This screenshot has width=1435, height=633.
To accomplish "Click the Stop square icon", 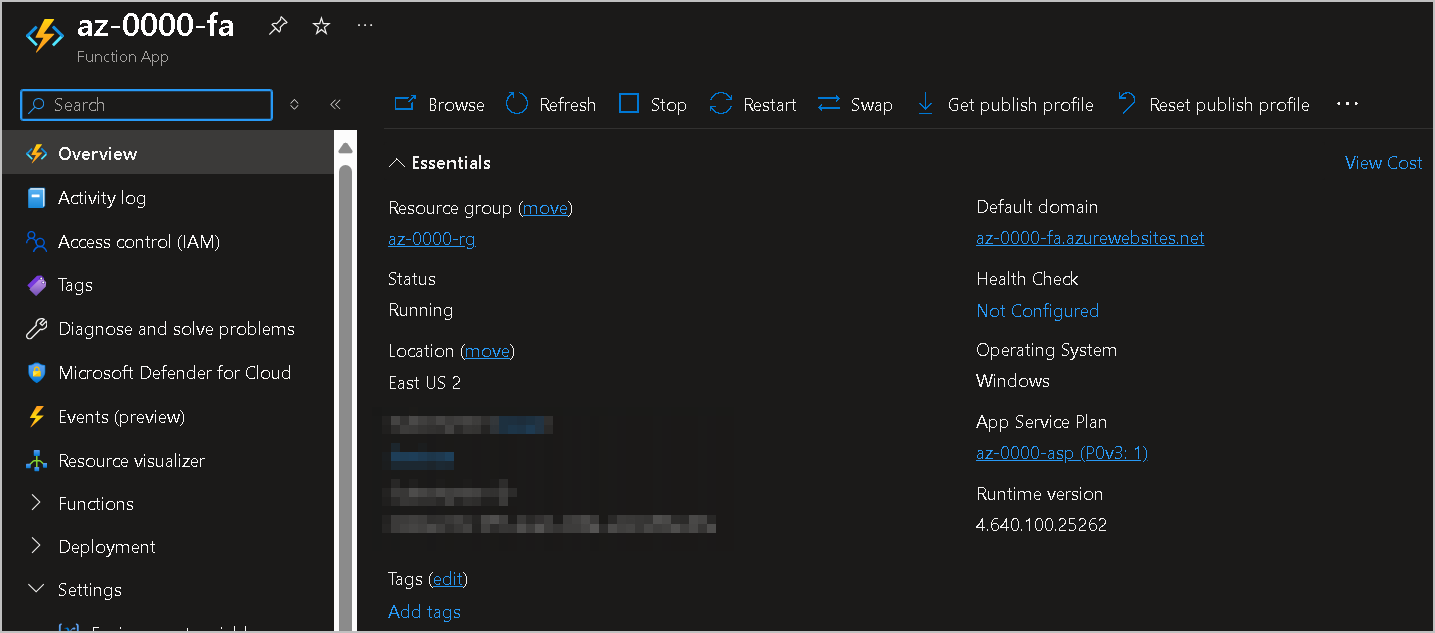I will pos(629,104).
